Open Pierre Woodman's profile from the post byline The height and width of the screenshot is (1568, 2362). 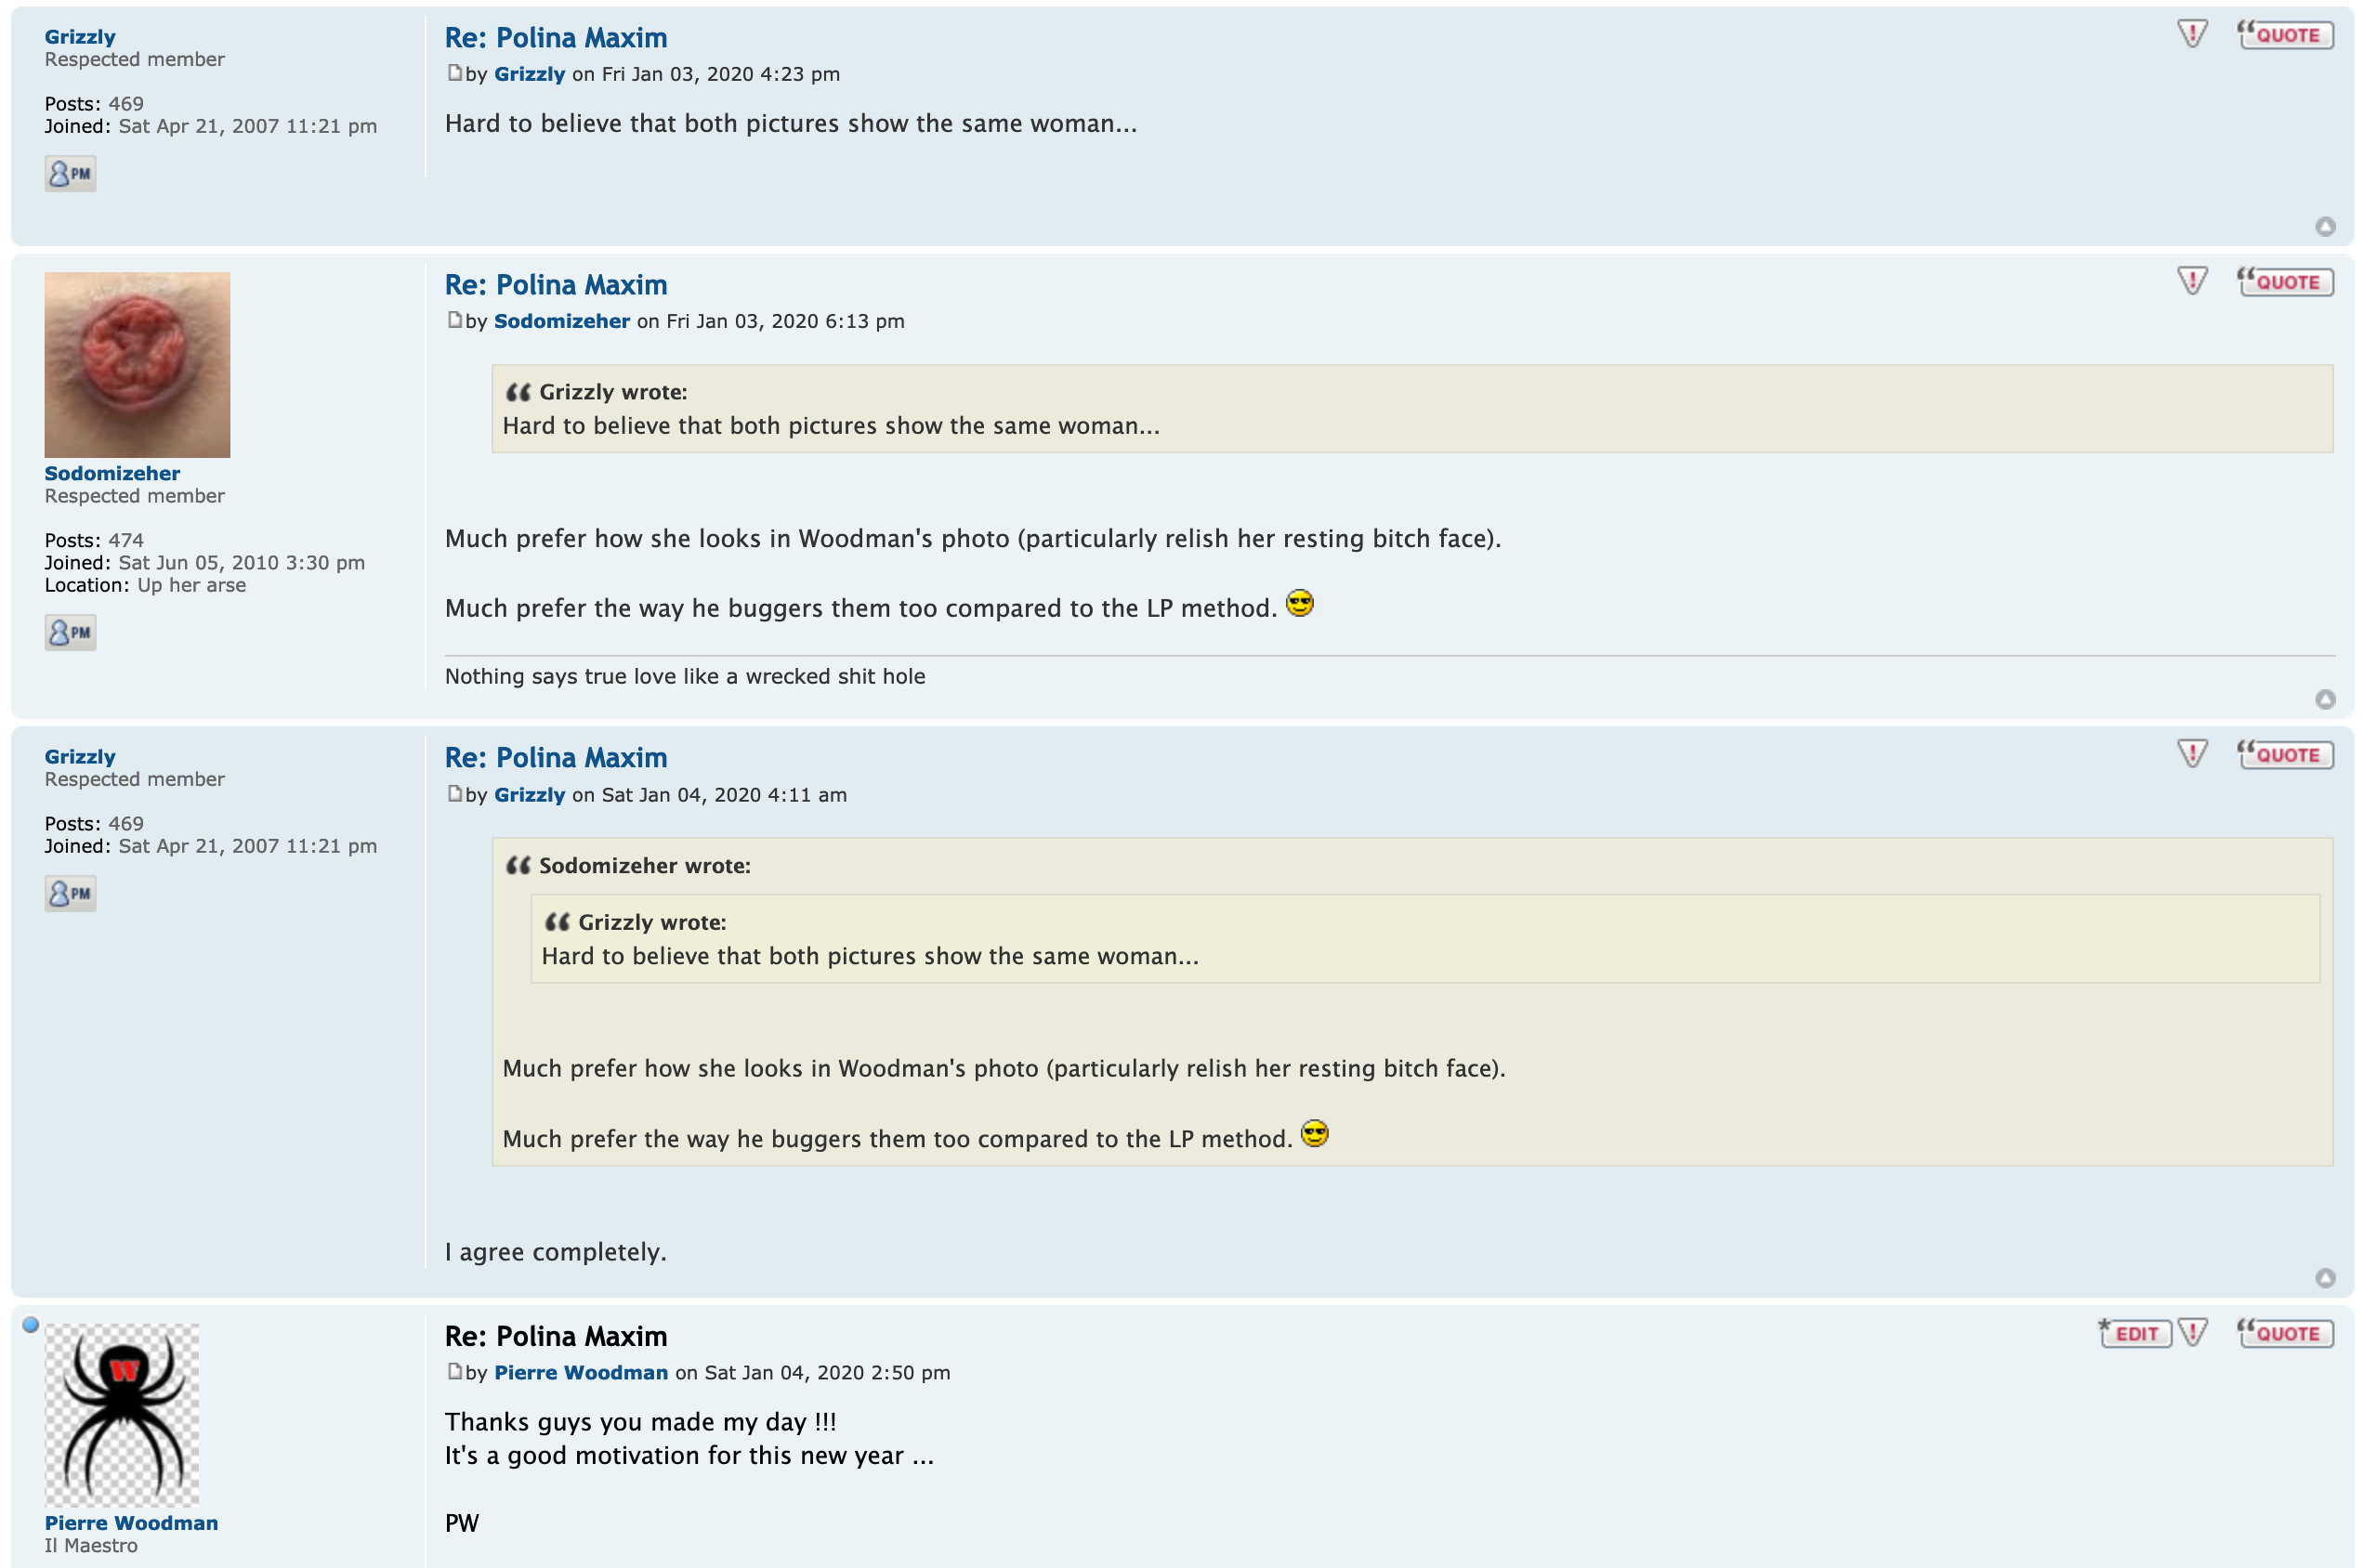coord(580,1373)
